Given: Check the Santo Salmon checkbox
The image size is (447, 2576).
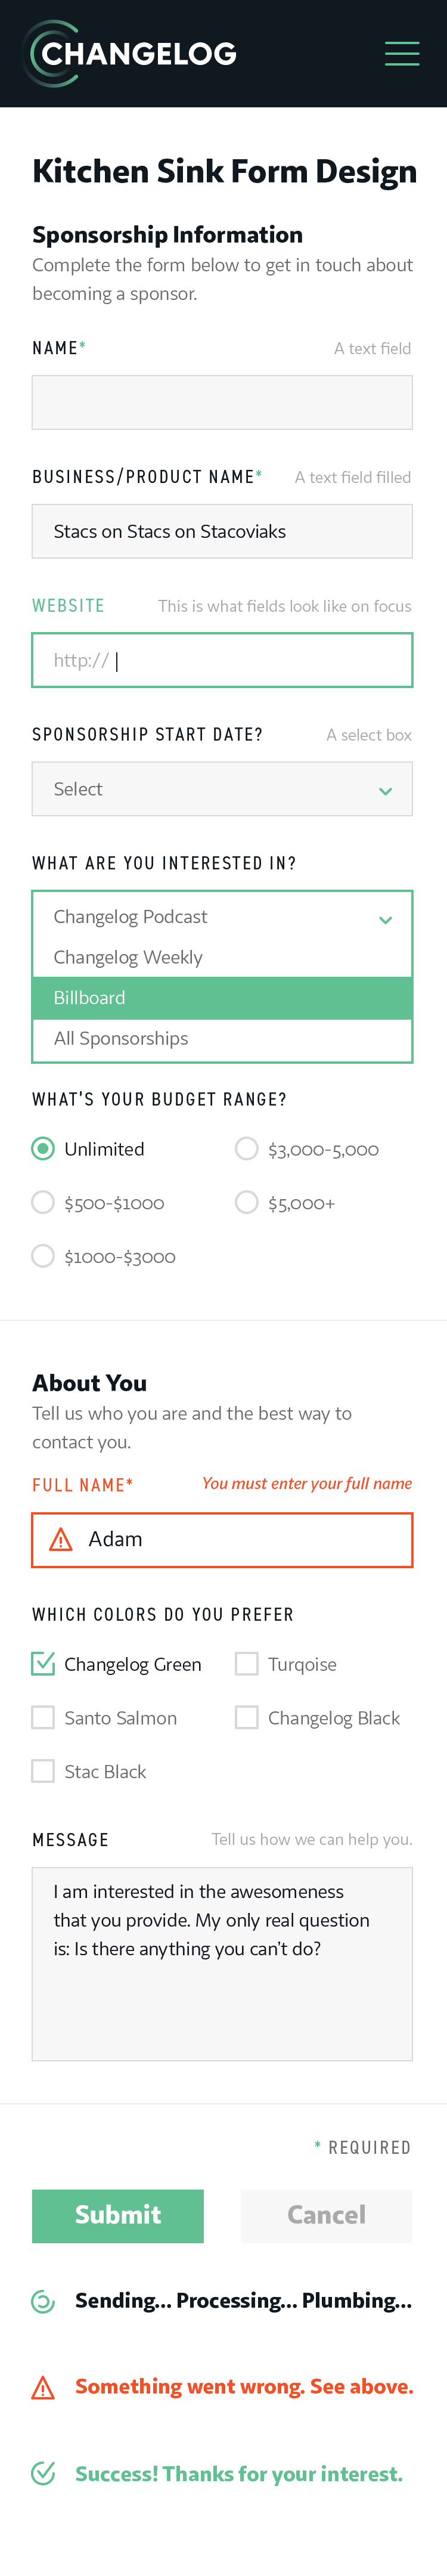Looking at the screenshot, I should coord(43,1718).
